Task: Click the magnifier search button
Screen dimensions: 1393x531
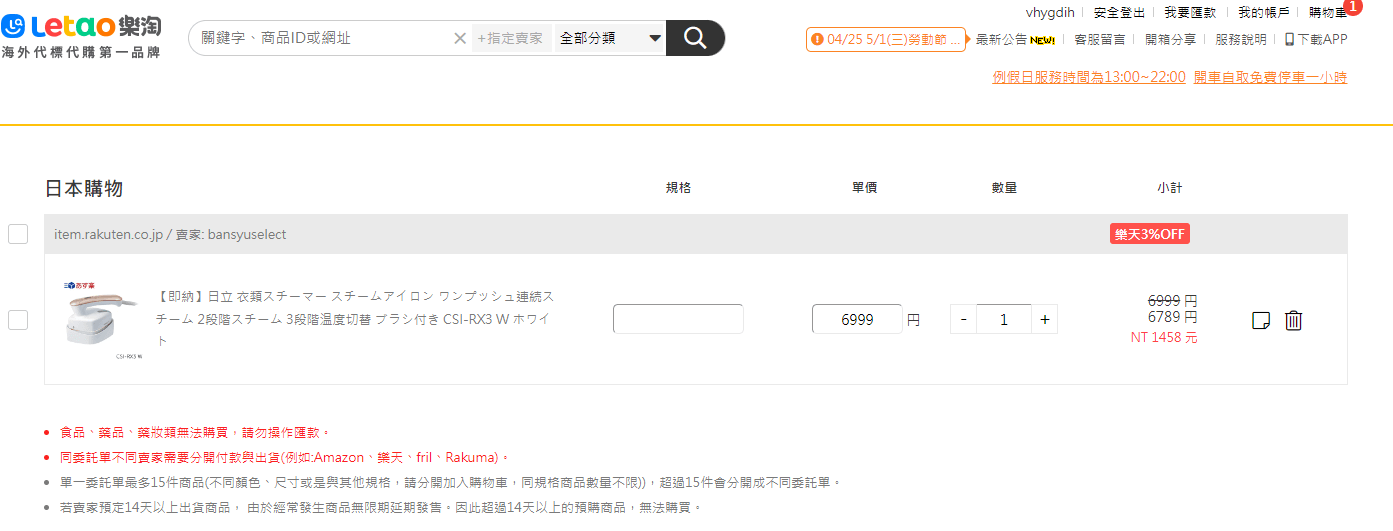Action: coord(695,38)
